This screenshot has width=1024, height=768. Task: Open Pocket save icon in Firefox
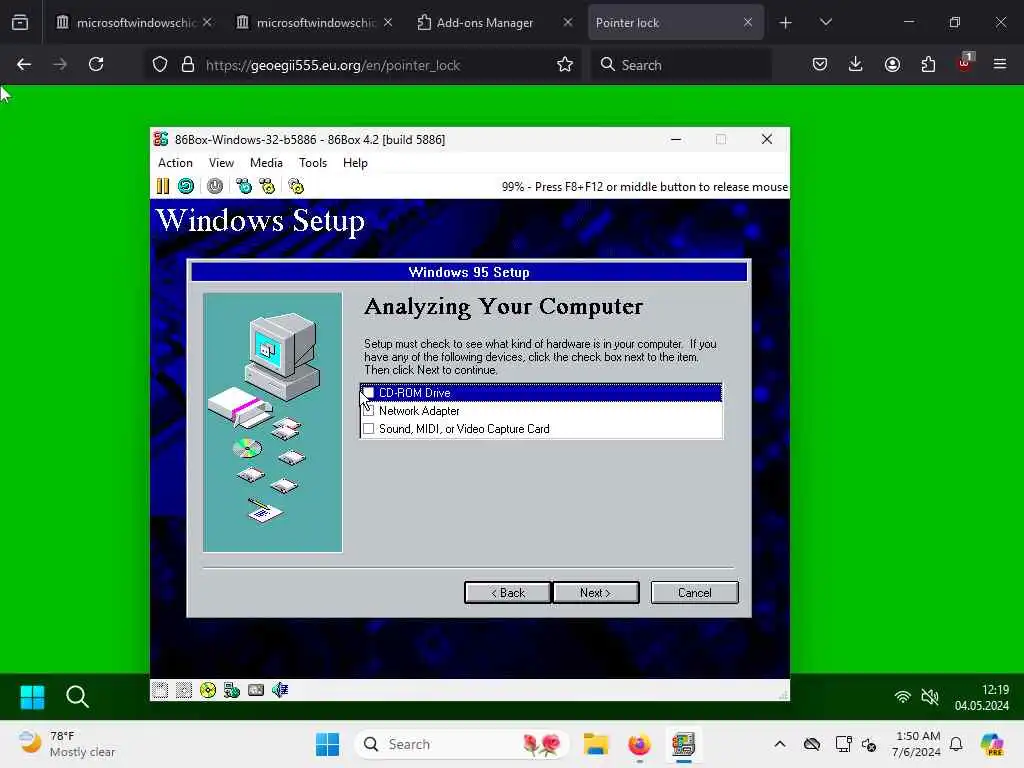[x=820, y=64]
